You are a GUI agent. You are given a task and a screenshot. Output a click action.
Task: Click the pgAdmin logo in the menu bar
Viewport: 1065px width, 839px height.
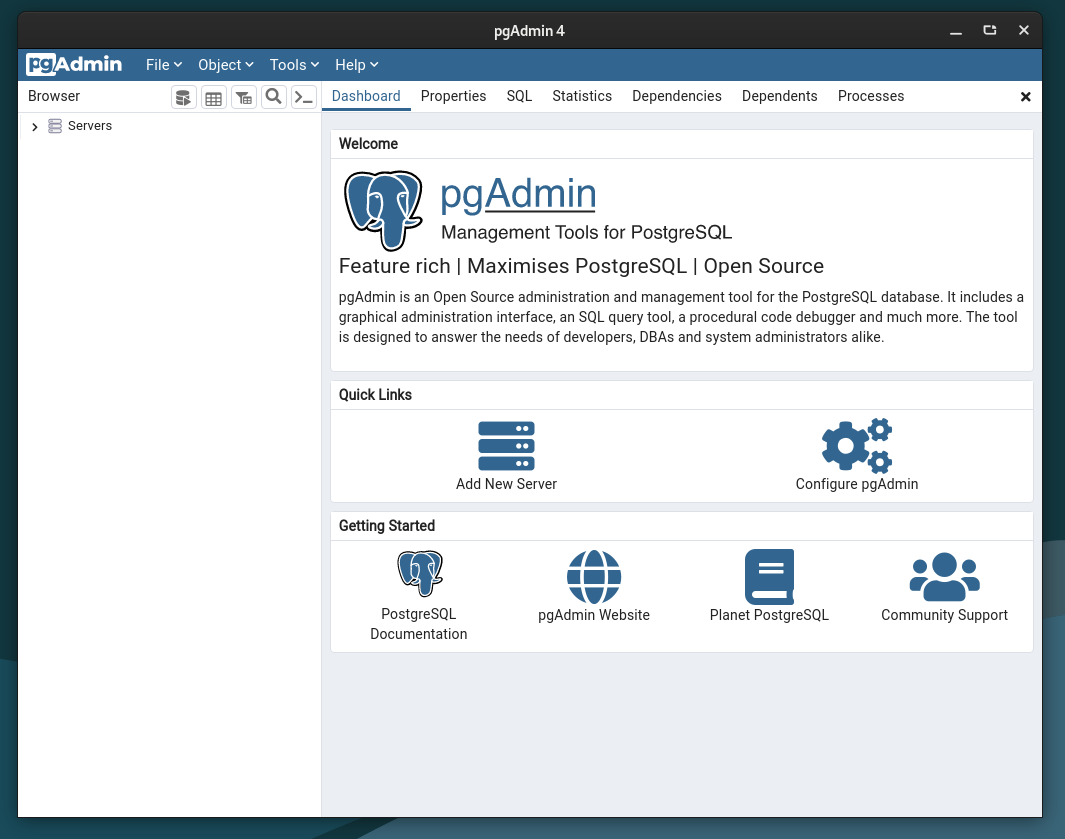[74, 65]
